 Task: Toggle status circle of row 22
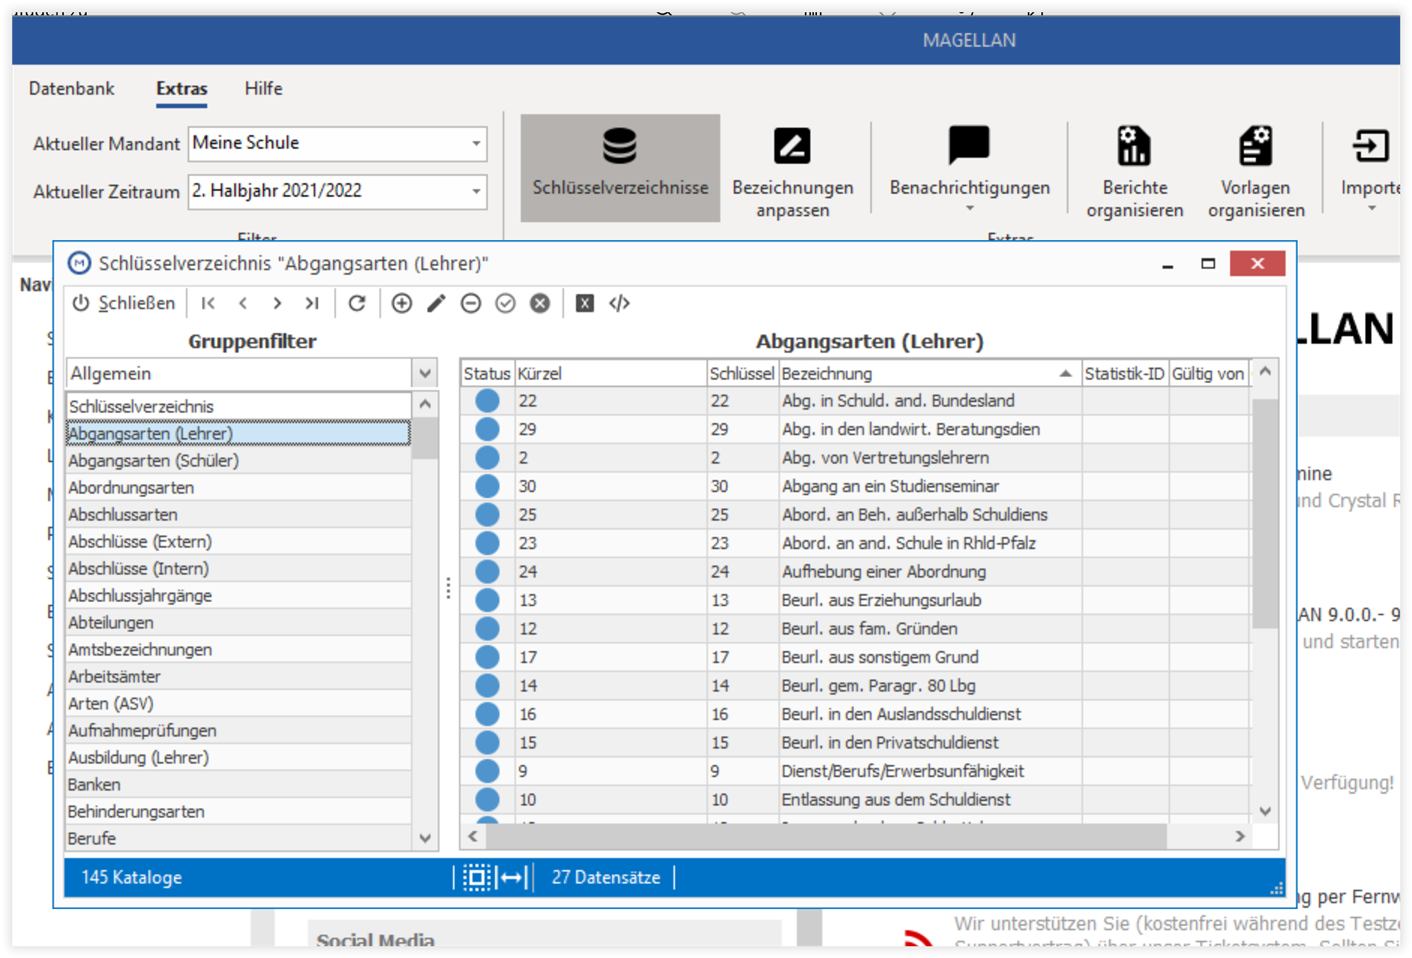coord(487,401)
